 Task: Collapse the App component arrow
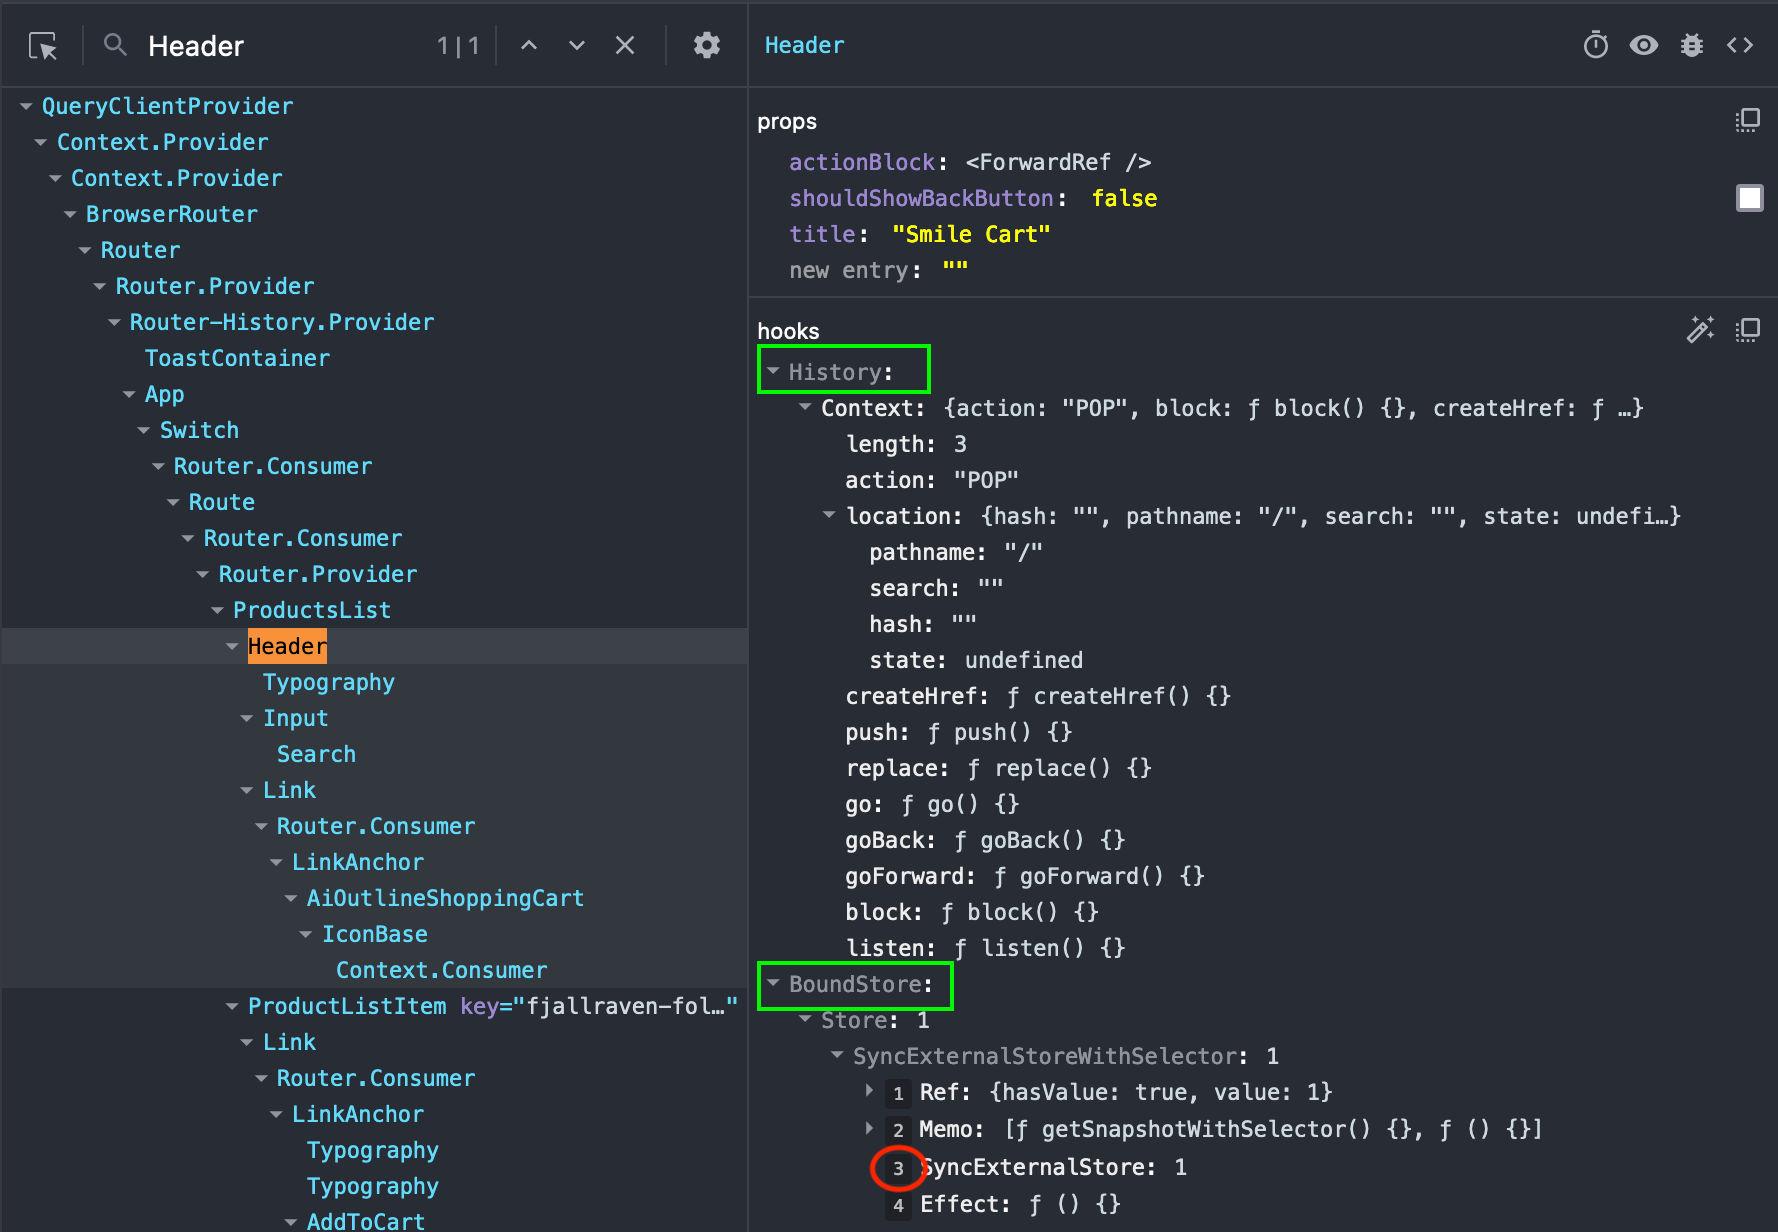click(129, 394)
